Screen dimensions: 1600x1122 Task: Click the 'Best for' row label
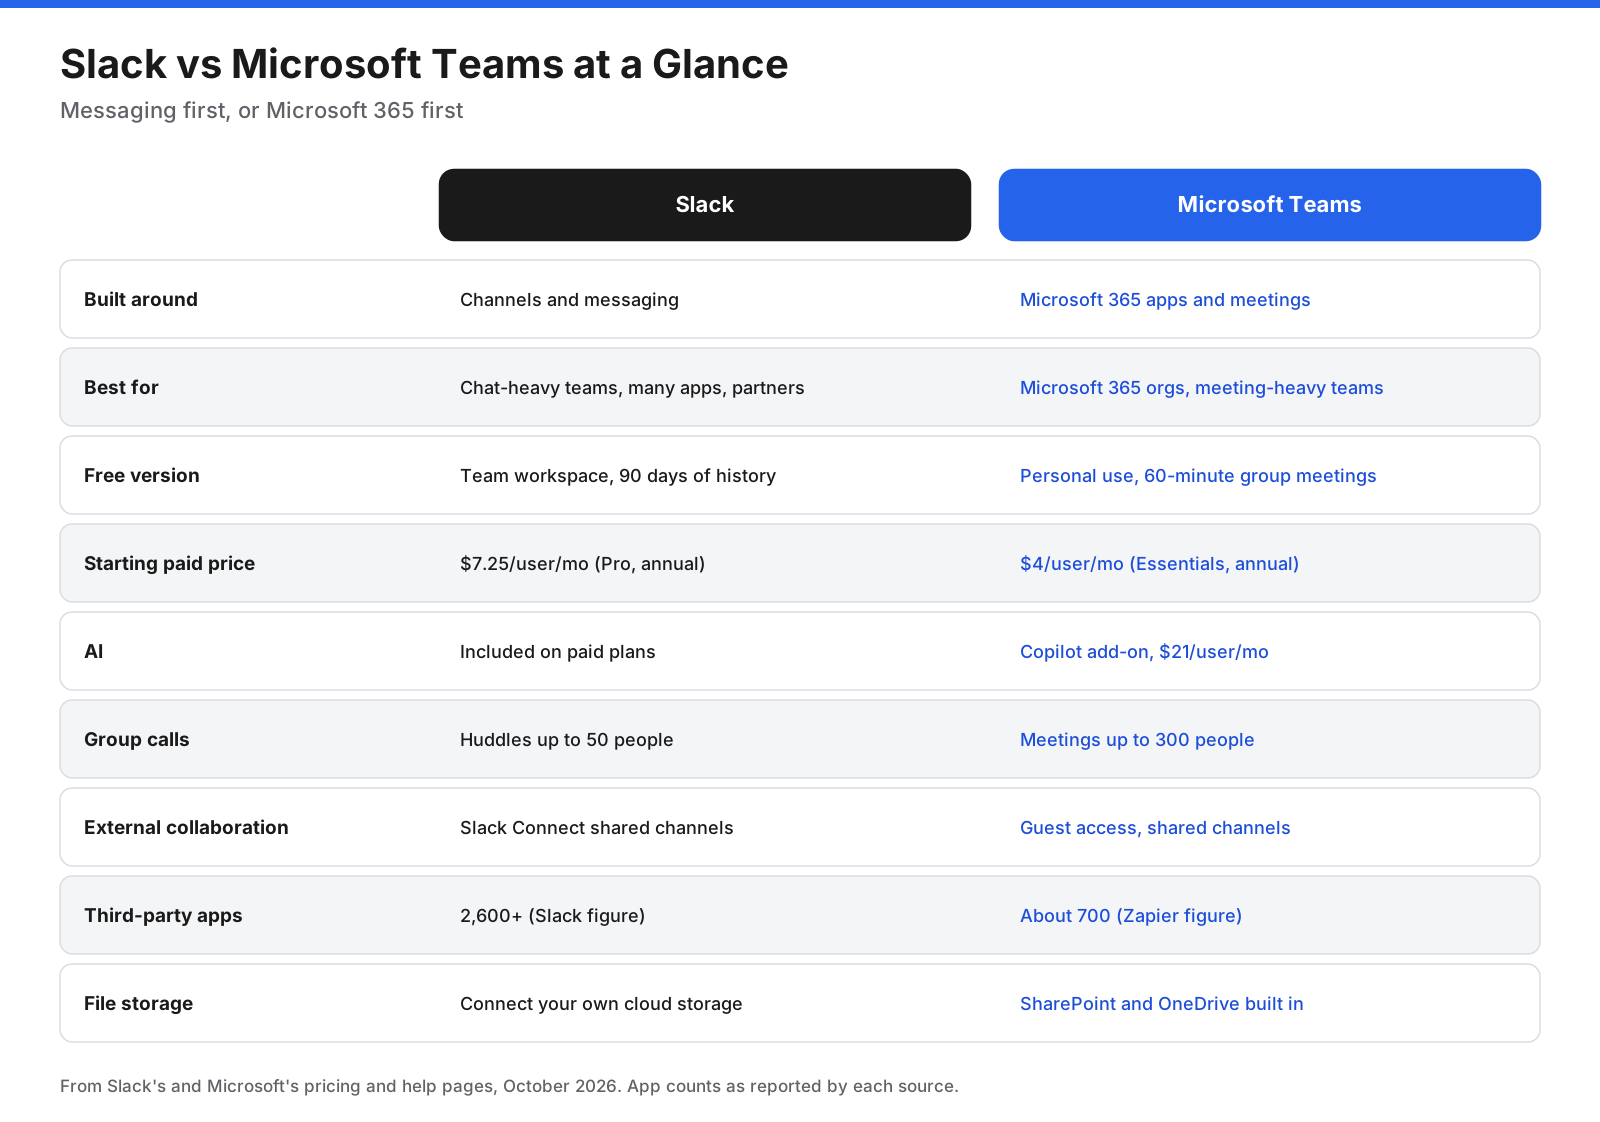tap(121, 387)
